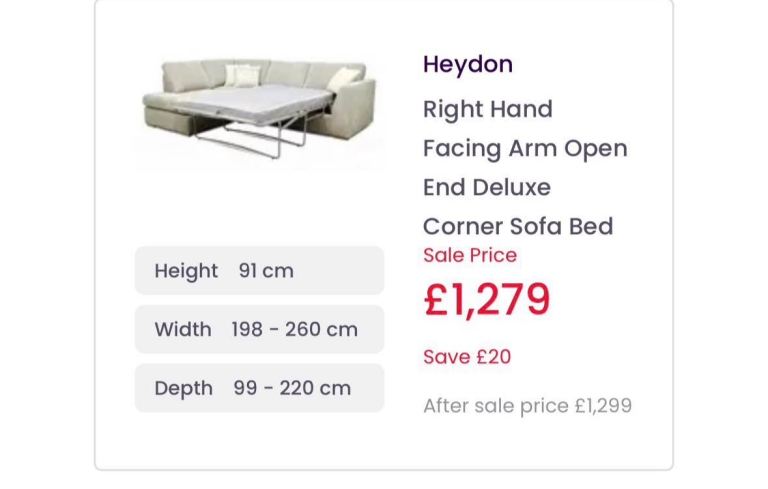The width and height of the screenshot is (768, 489).
Task: Click the "Height" dimension label
Action: (186, 271)
